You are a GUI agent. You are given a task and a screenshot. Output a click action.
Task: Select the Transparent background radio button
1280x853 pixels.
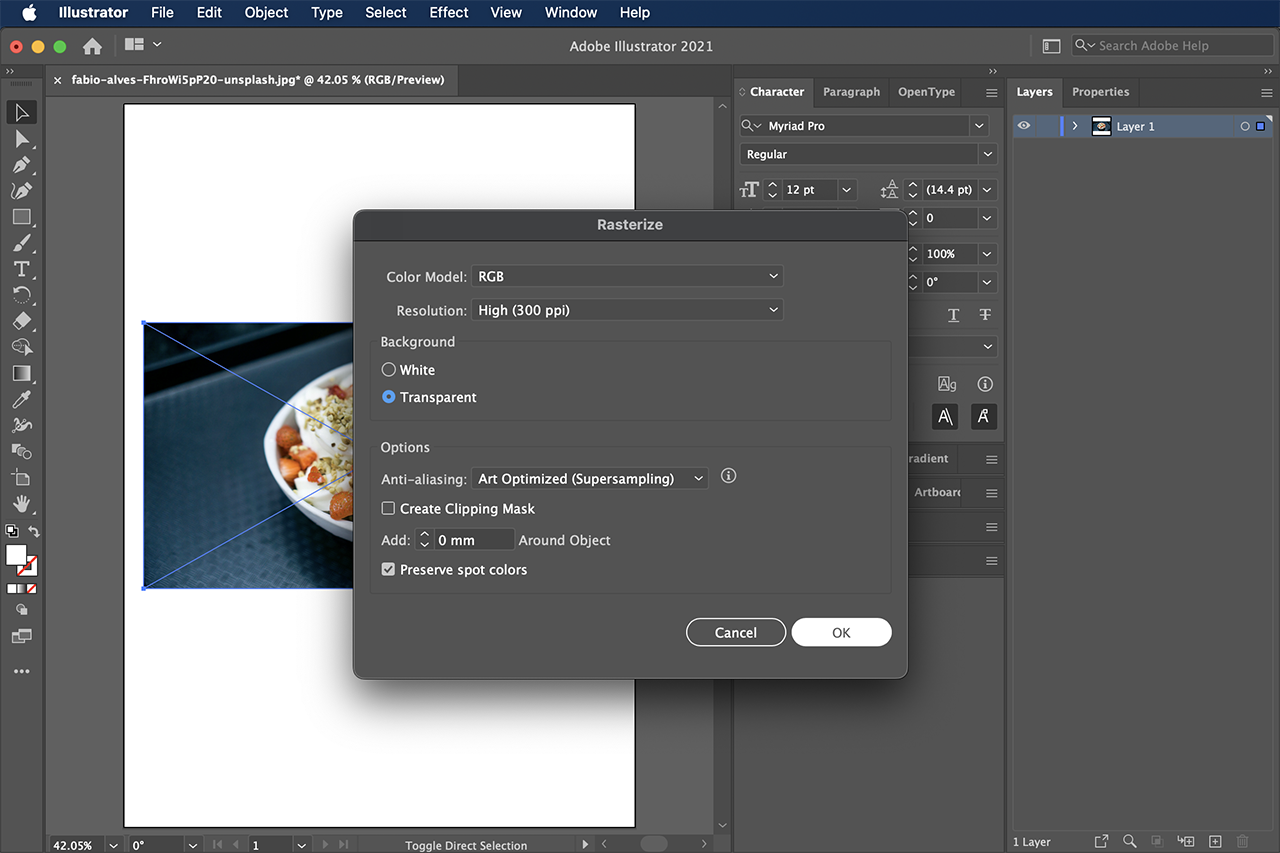click(x=389, y=397)
